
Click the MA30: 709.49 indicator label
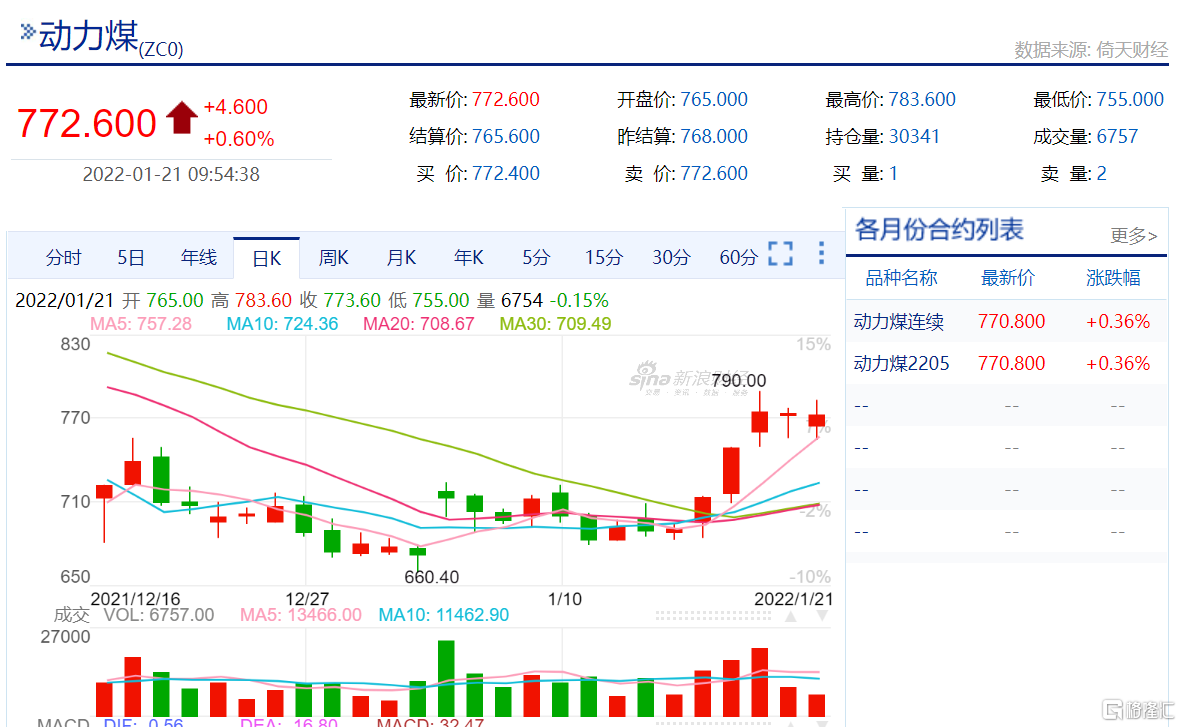(555, 324)
